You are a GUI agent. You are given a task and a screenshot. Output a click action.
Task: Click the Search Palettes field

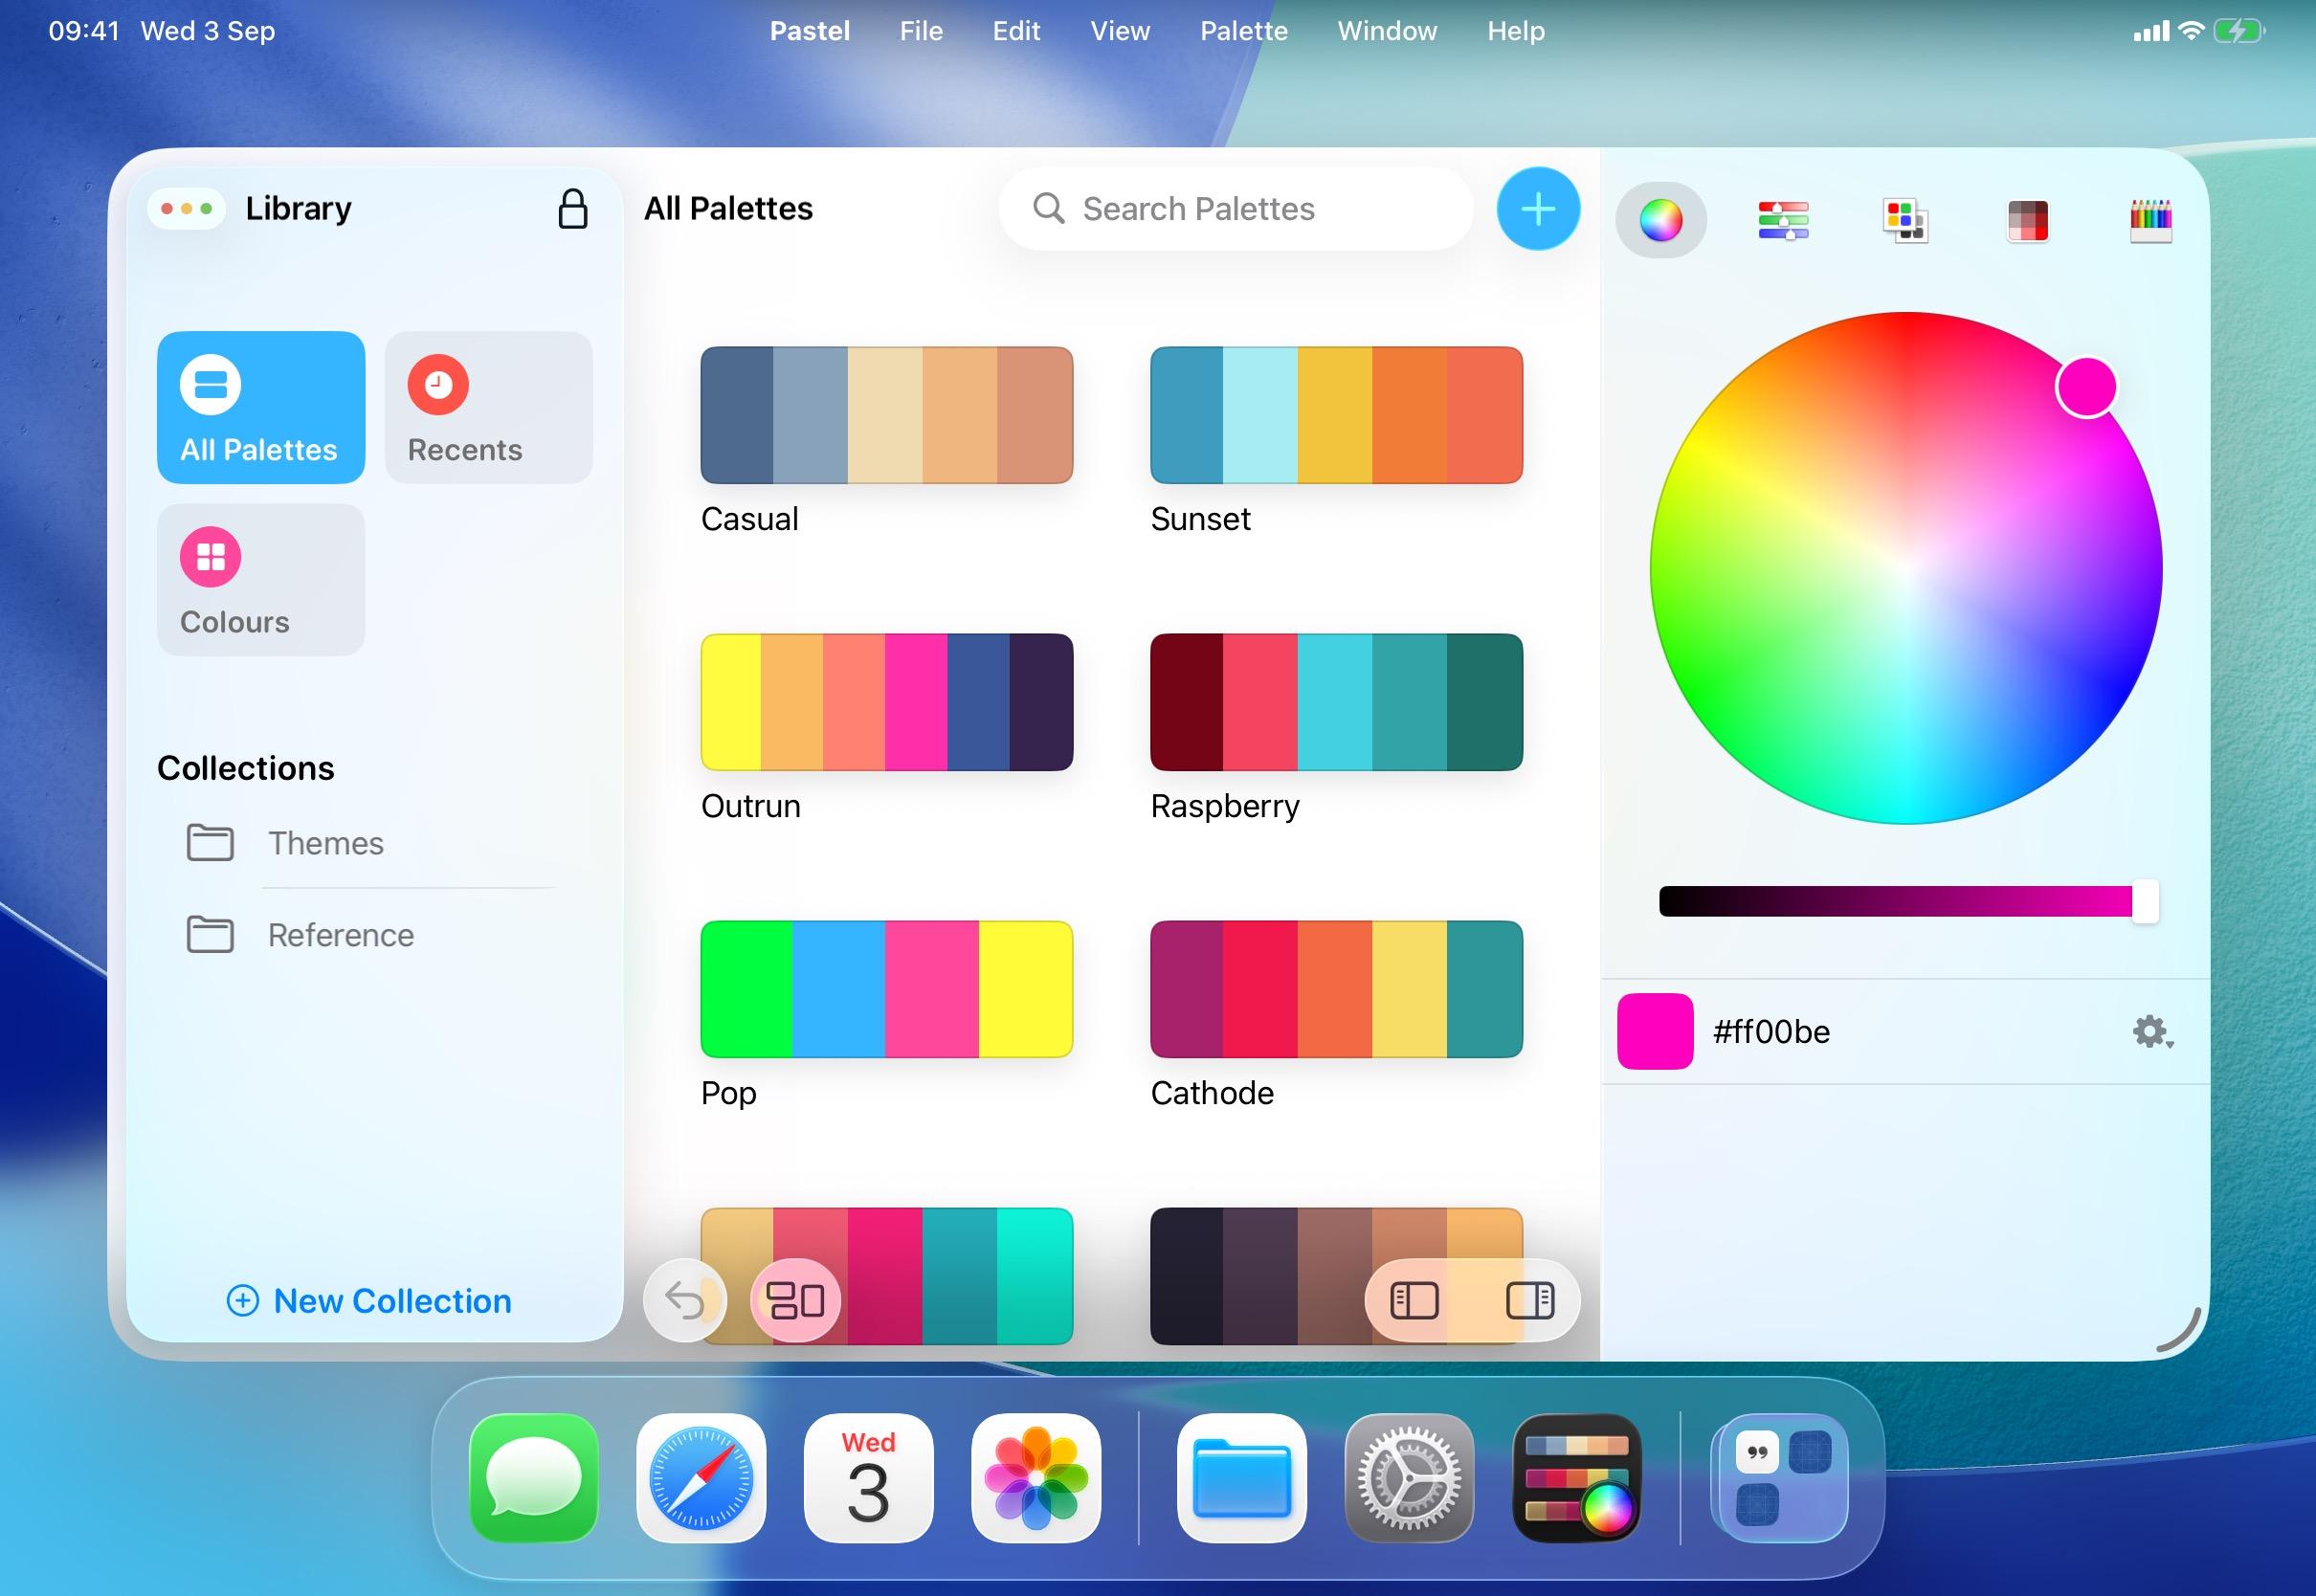[1236, 209]
